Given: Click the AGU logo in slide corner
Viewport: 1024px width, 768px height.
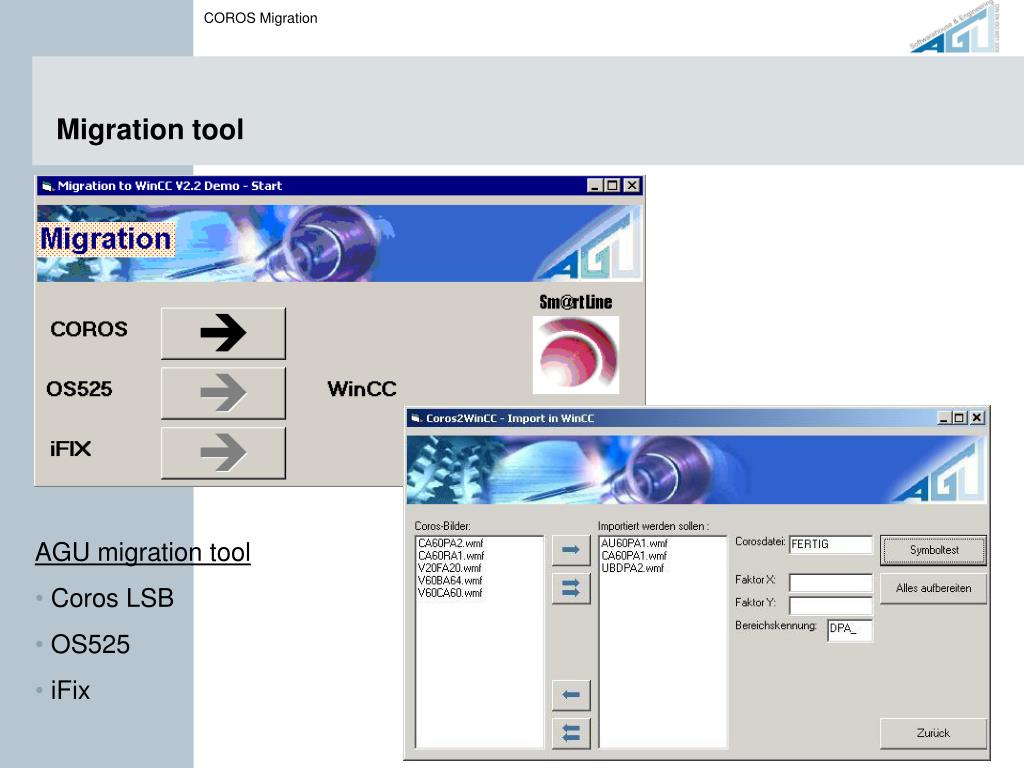Looking at the screenshot, I should coord(953,29).
